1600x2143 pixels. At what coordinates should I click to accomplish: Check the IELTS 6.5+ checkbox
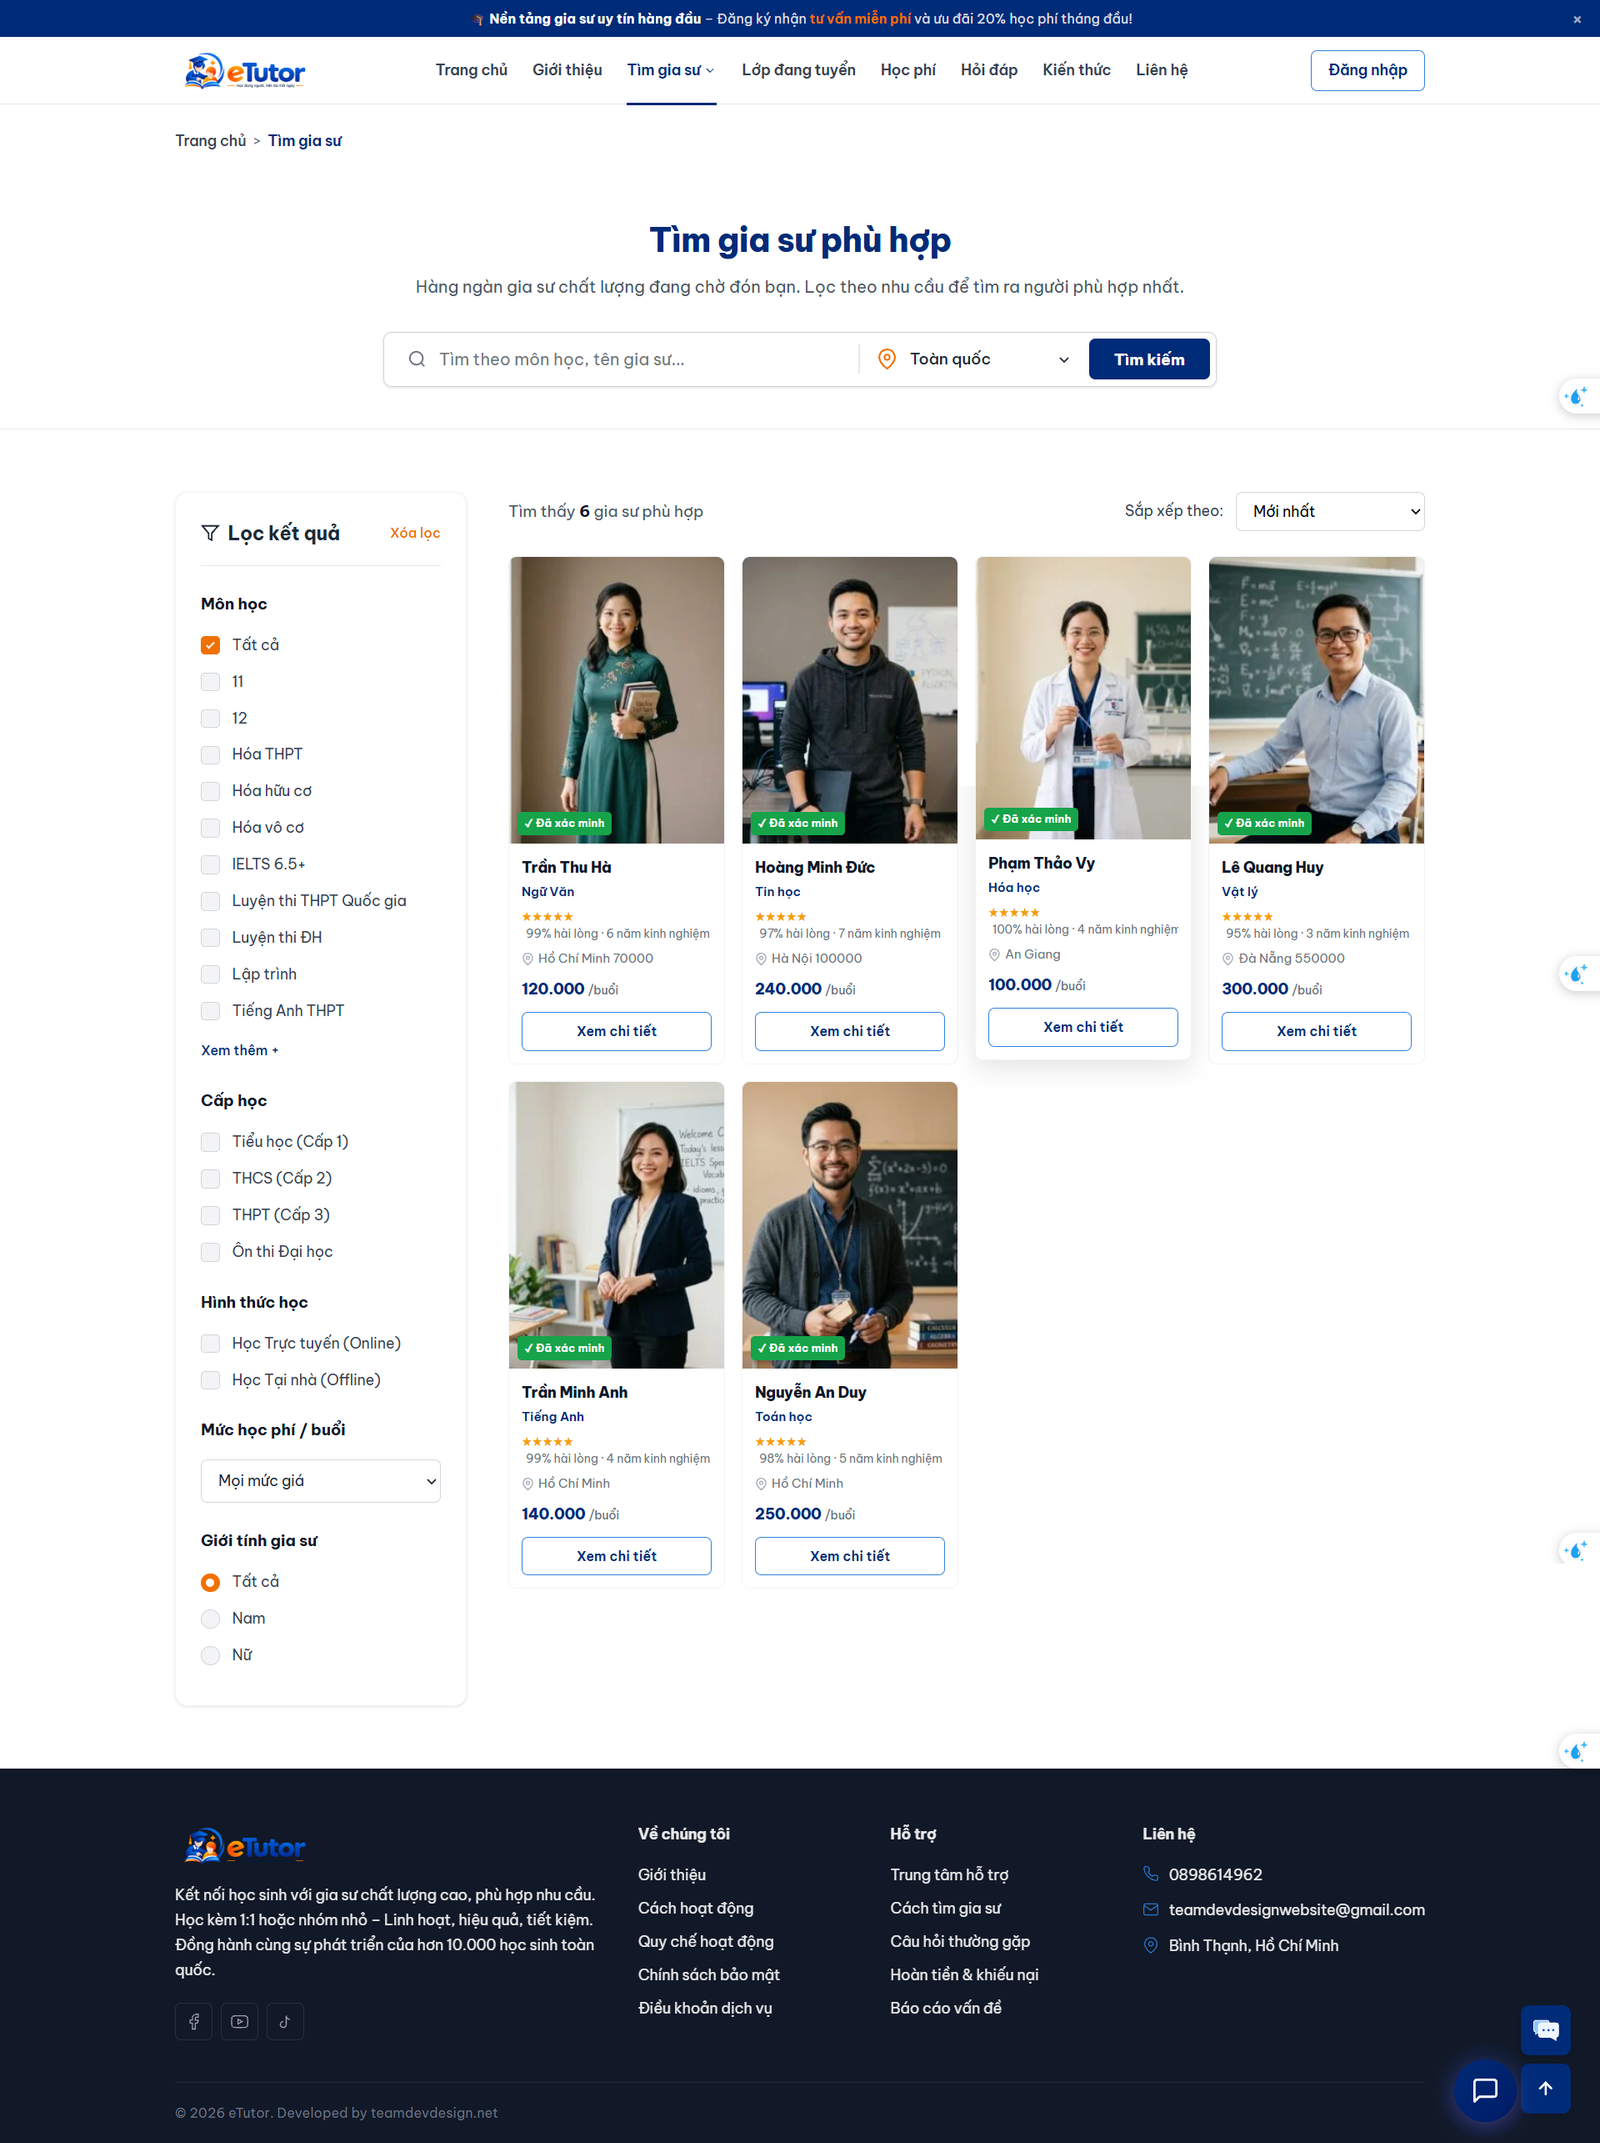tap(210, 864)
